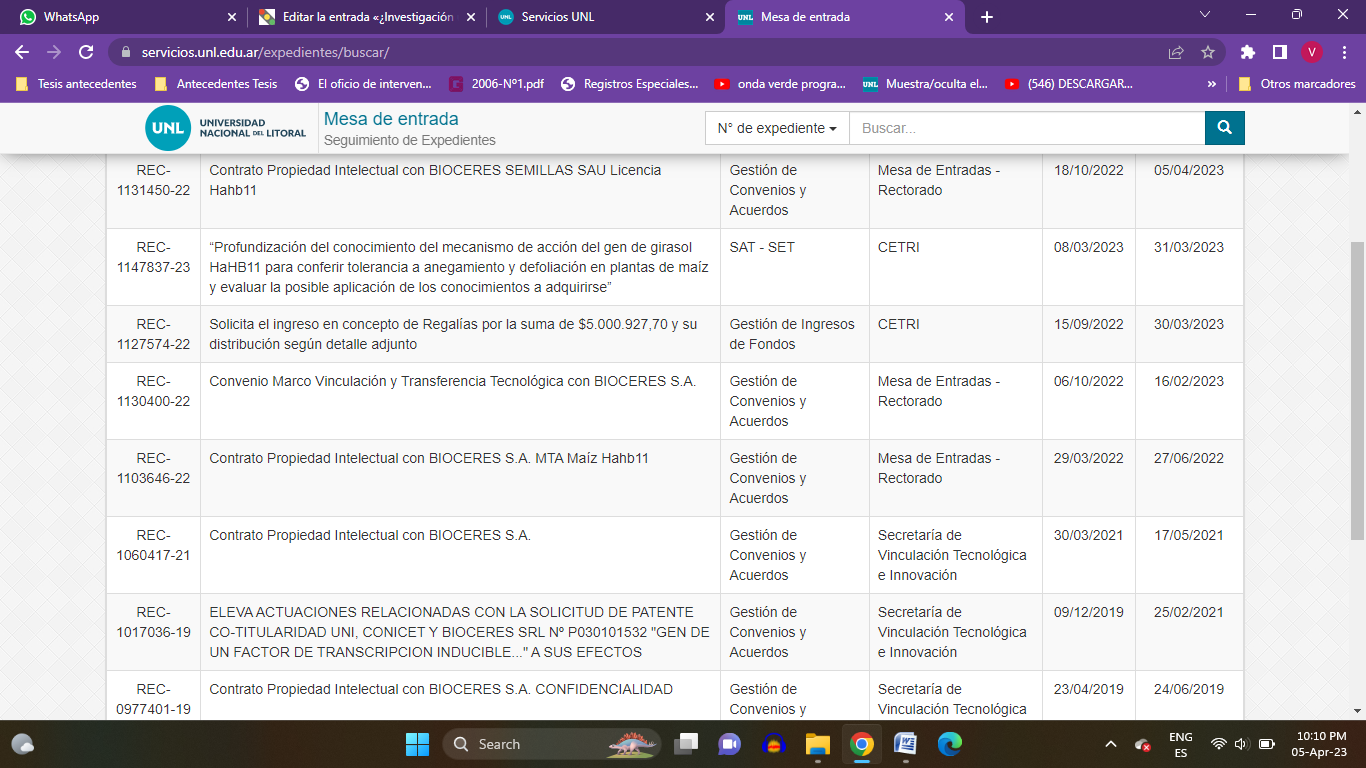This screenshot has width=1366, height=768.
Task: Click the Wi-Fi icon in system tray
Action: pos(1218,744)
